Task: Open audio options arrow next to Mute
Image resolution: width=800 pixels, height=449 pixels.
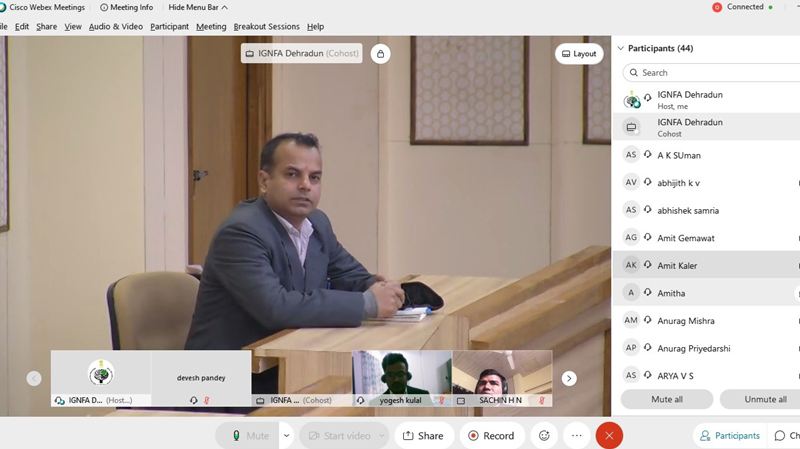Action: (286, 436)
